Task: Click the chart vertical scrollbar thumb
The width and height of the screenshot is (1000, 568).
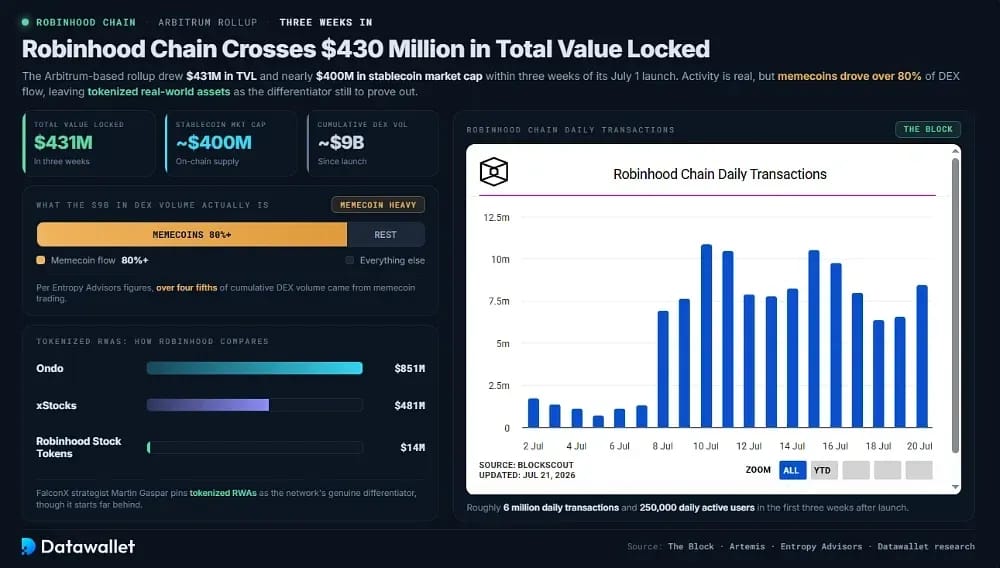Action: (955, 305)
